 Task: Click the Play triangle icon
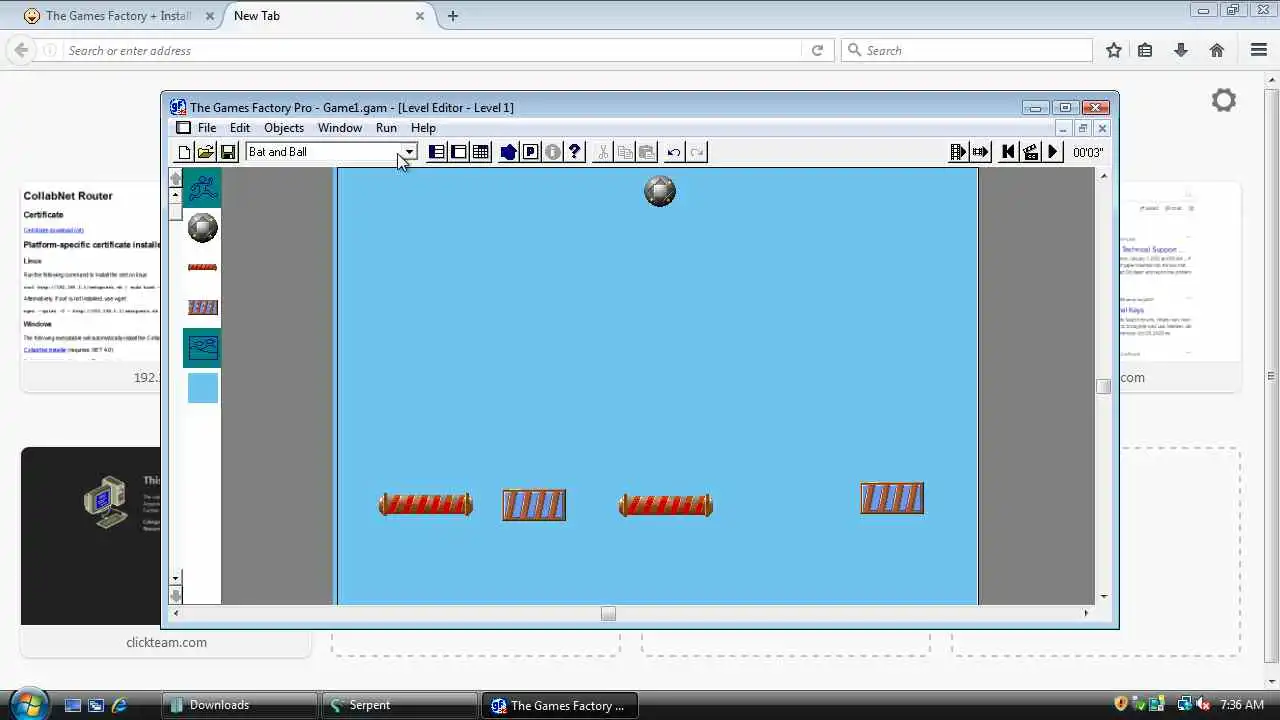point(1053,152)
